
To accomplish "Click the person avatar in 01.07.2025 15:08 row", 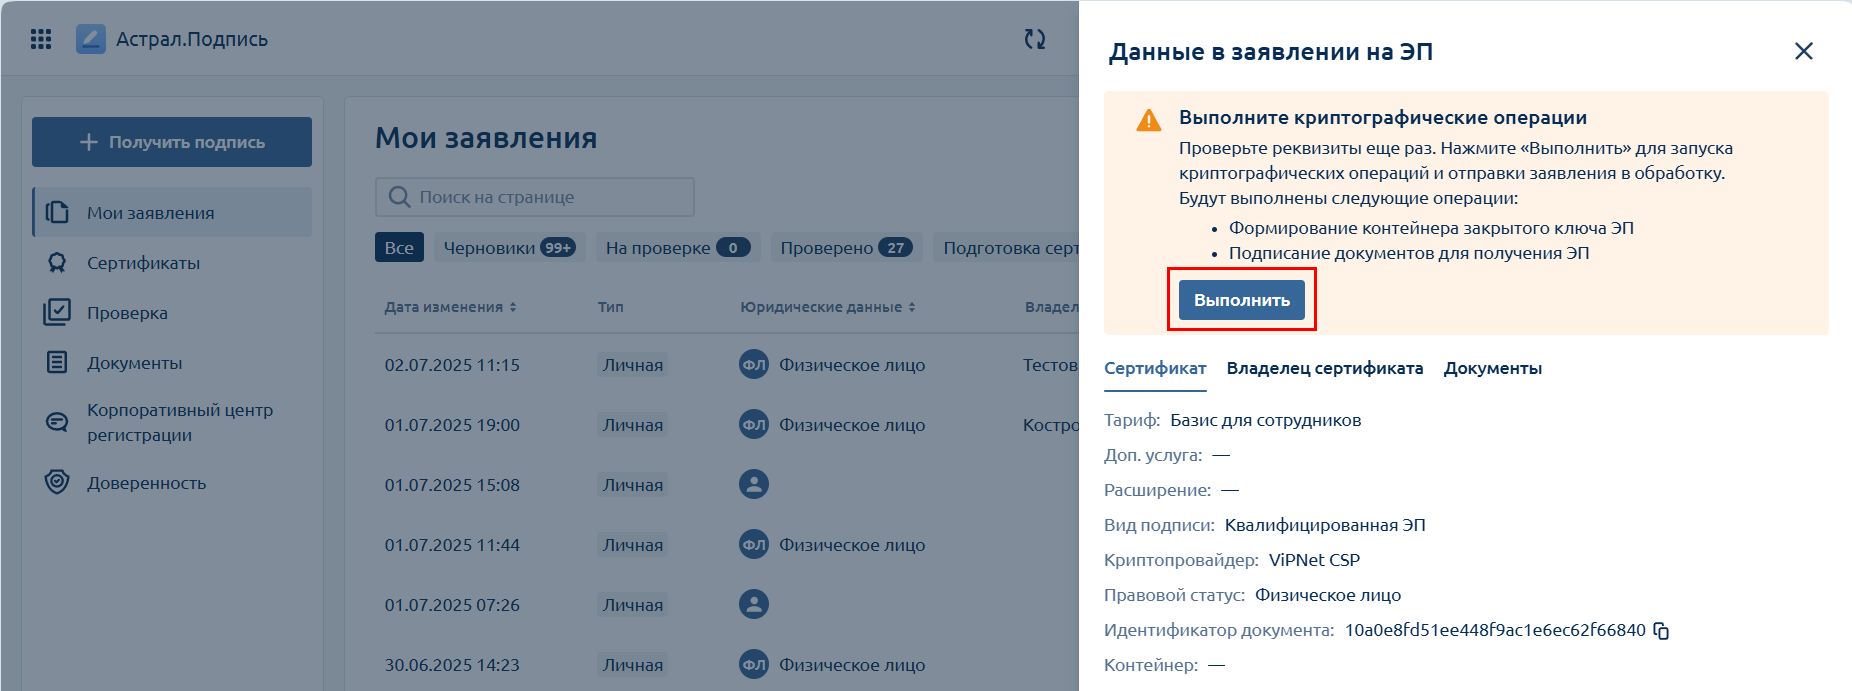I will [x=754, y=485].
